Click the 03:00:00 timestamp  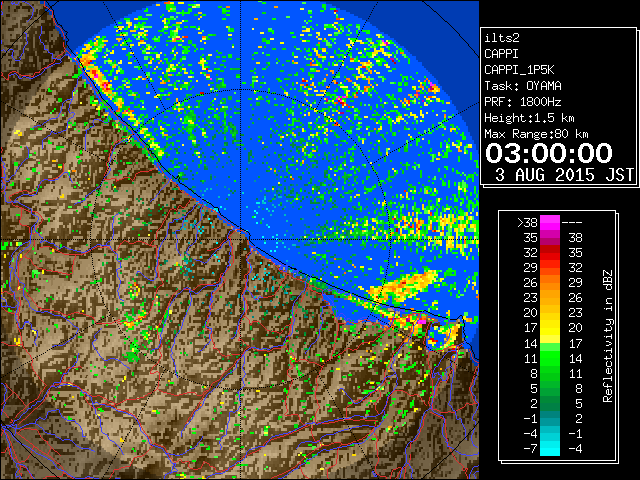tap(549, 153)
